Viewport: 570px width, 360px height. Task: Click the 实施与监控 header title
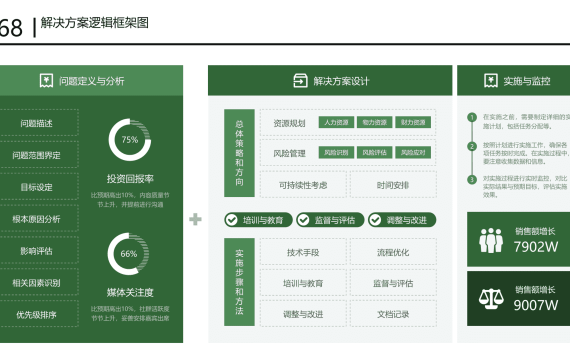point(527,81)
